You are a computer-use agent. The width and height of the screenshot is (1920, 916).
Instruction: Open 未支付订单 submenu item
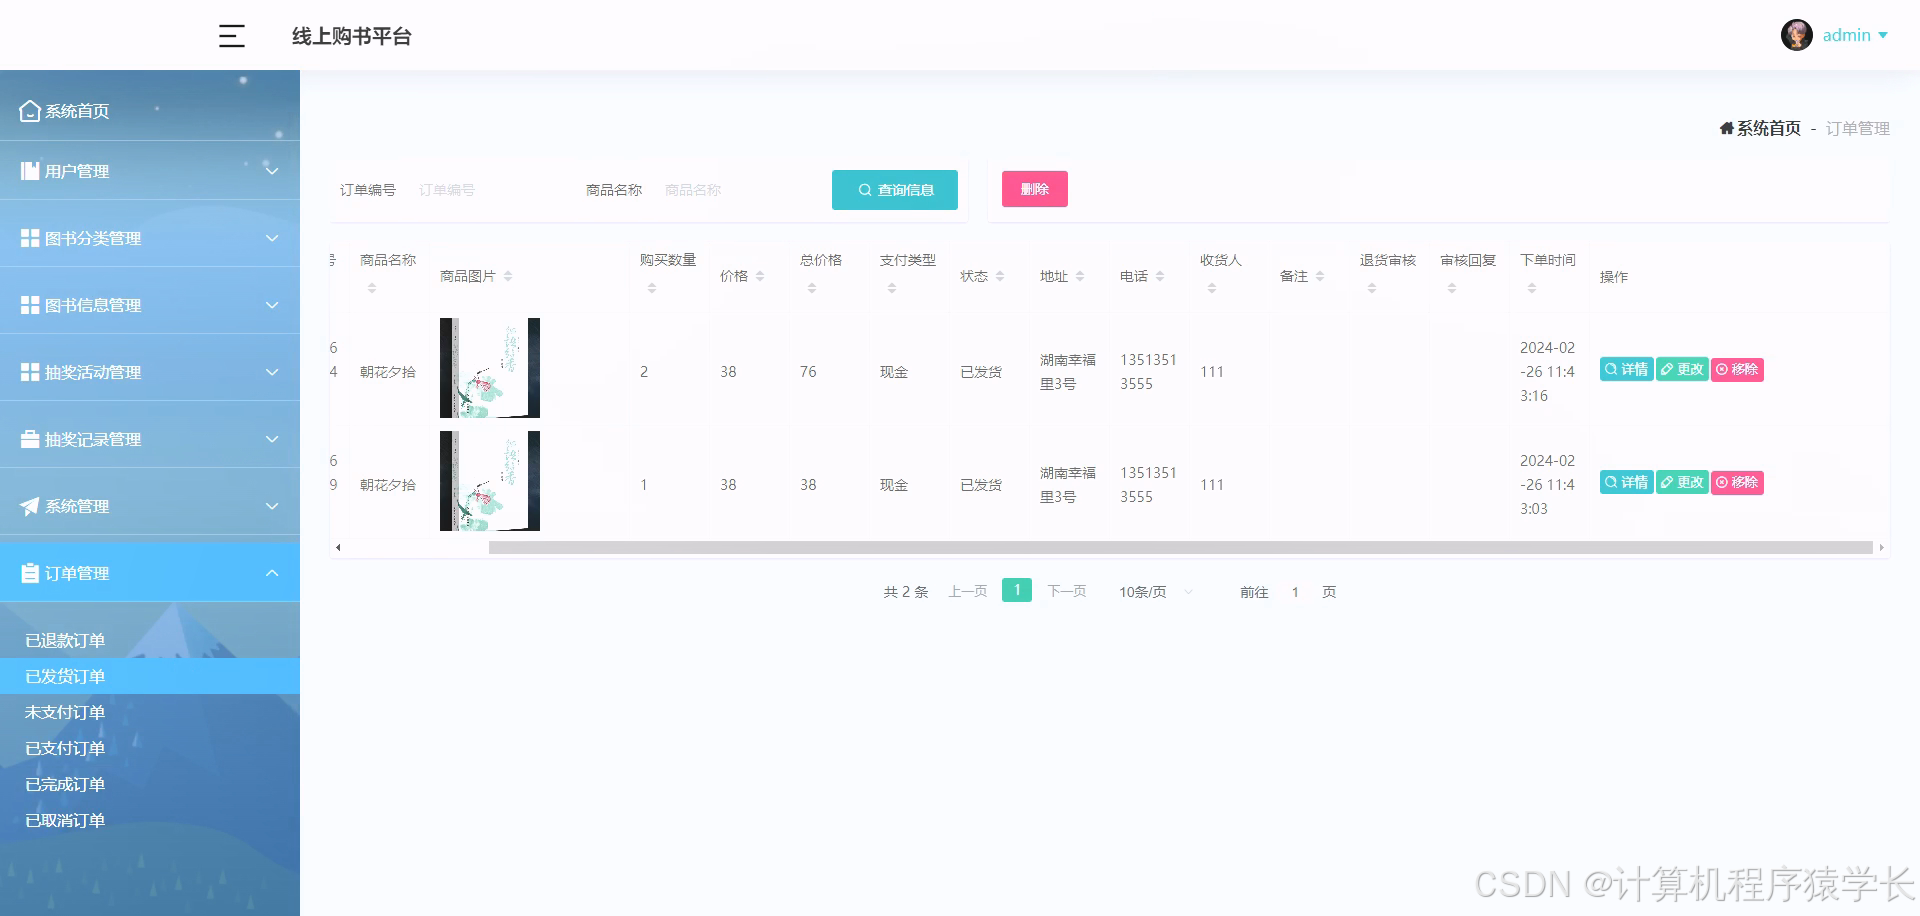150,712
